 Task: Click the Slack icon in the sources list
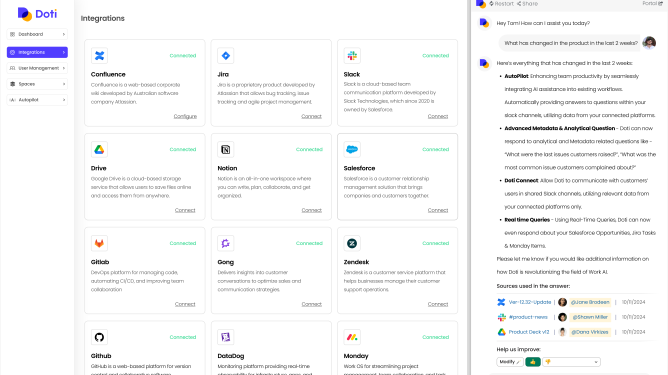click(501, 317)
